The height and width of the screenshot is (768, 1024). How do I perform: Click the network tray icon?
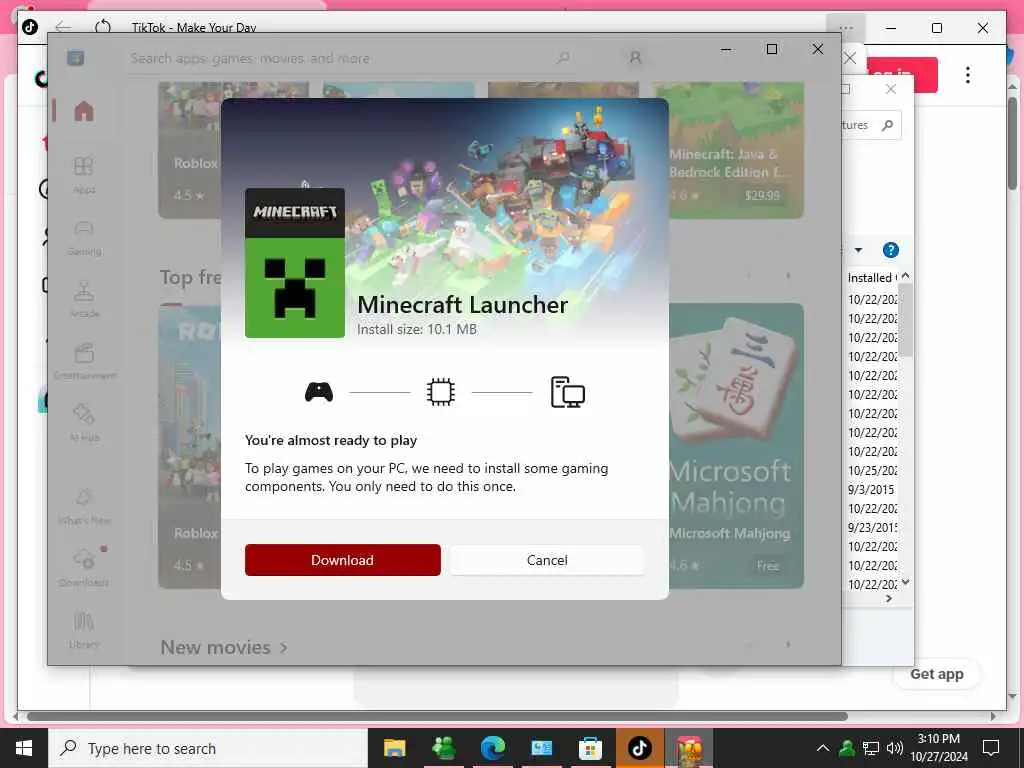(x=871, y=748)
